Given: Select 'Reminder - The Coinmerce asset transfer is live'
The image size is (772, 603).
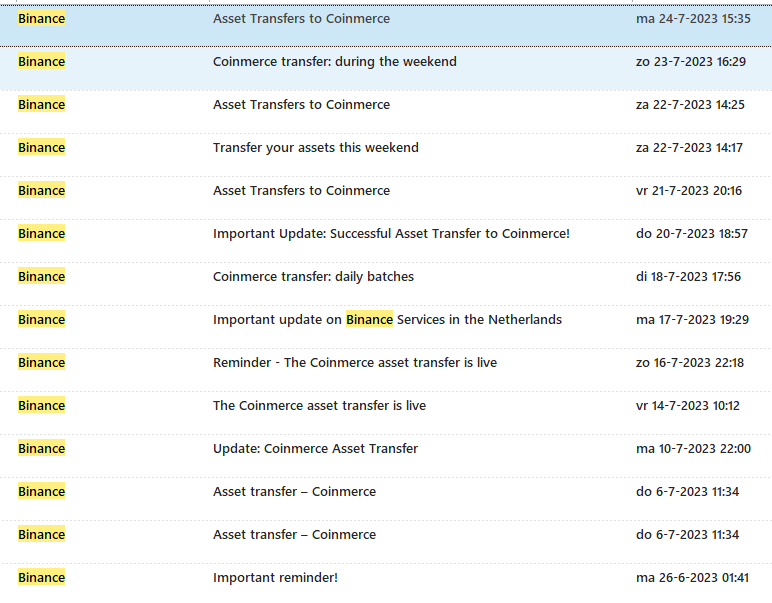Looking at the screenshot, I should click(x=355, y=362).
